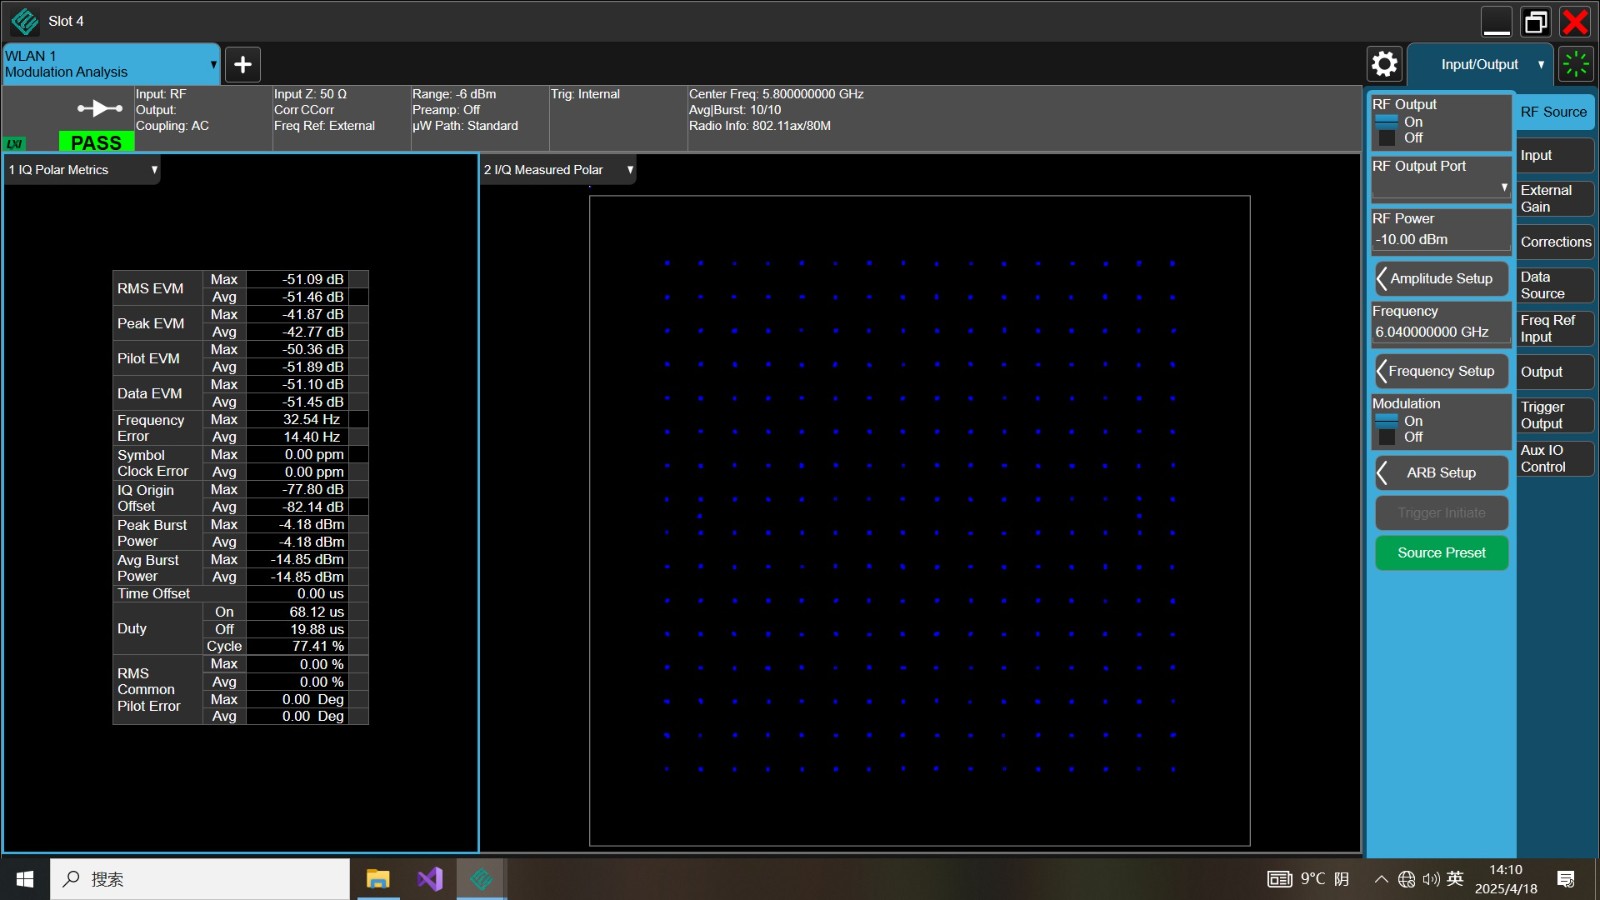Show hidden tray icons chevron
This screenshot has width=1600, height=900.
click(x=1381, y=879)
